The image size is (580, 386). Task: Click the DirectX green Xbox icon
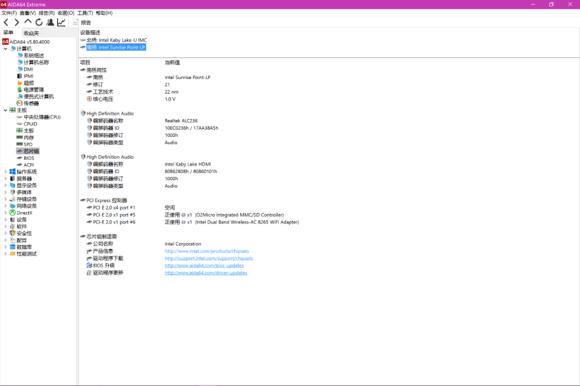pyautogui.click(x=13, y=213)
